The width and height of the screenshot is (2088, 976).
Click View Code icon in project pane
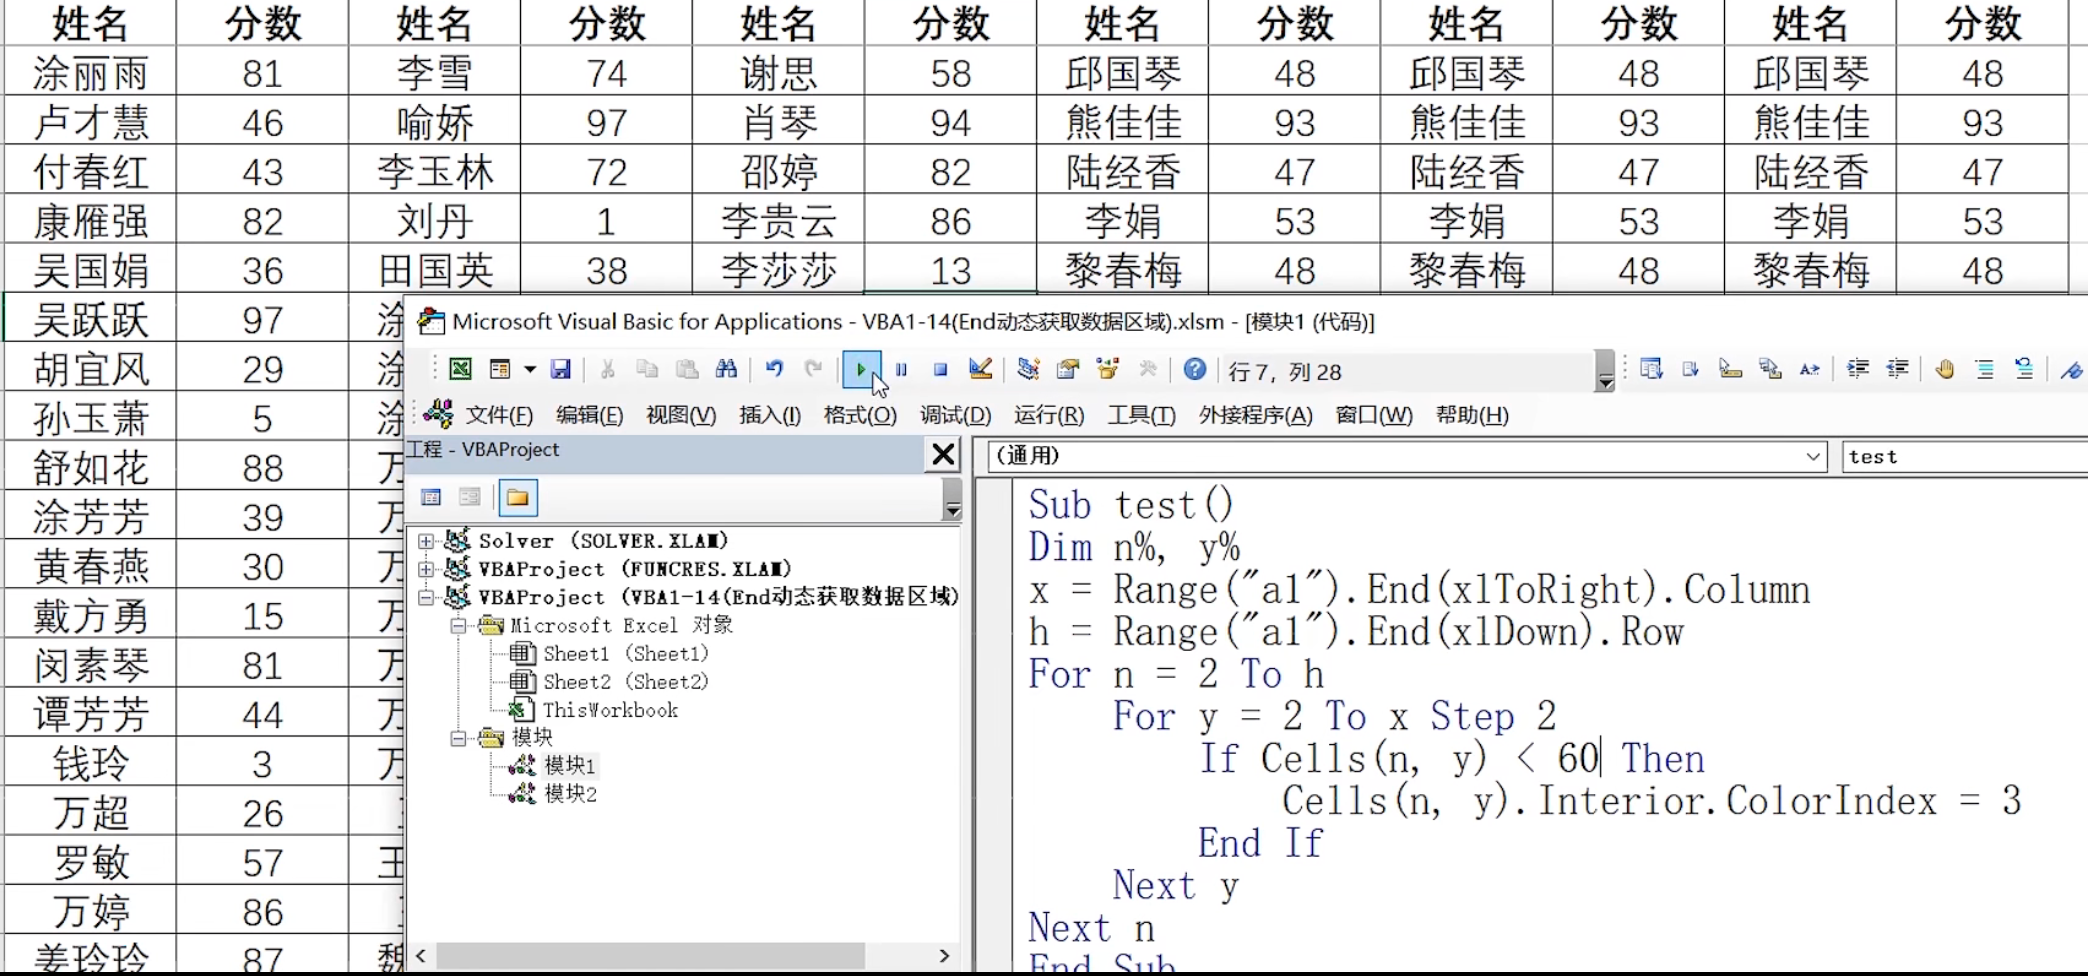pyautogui.click(x=431, y=497)
